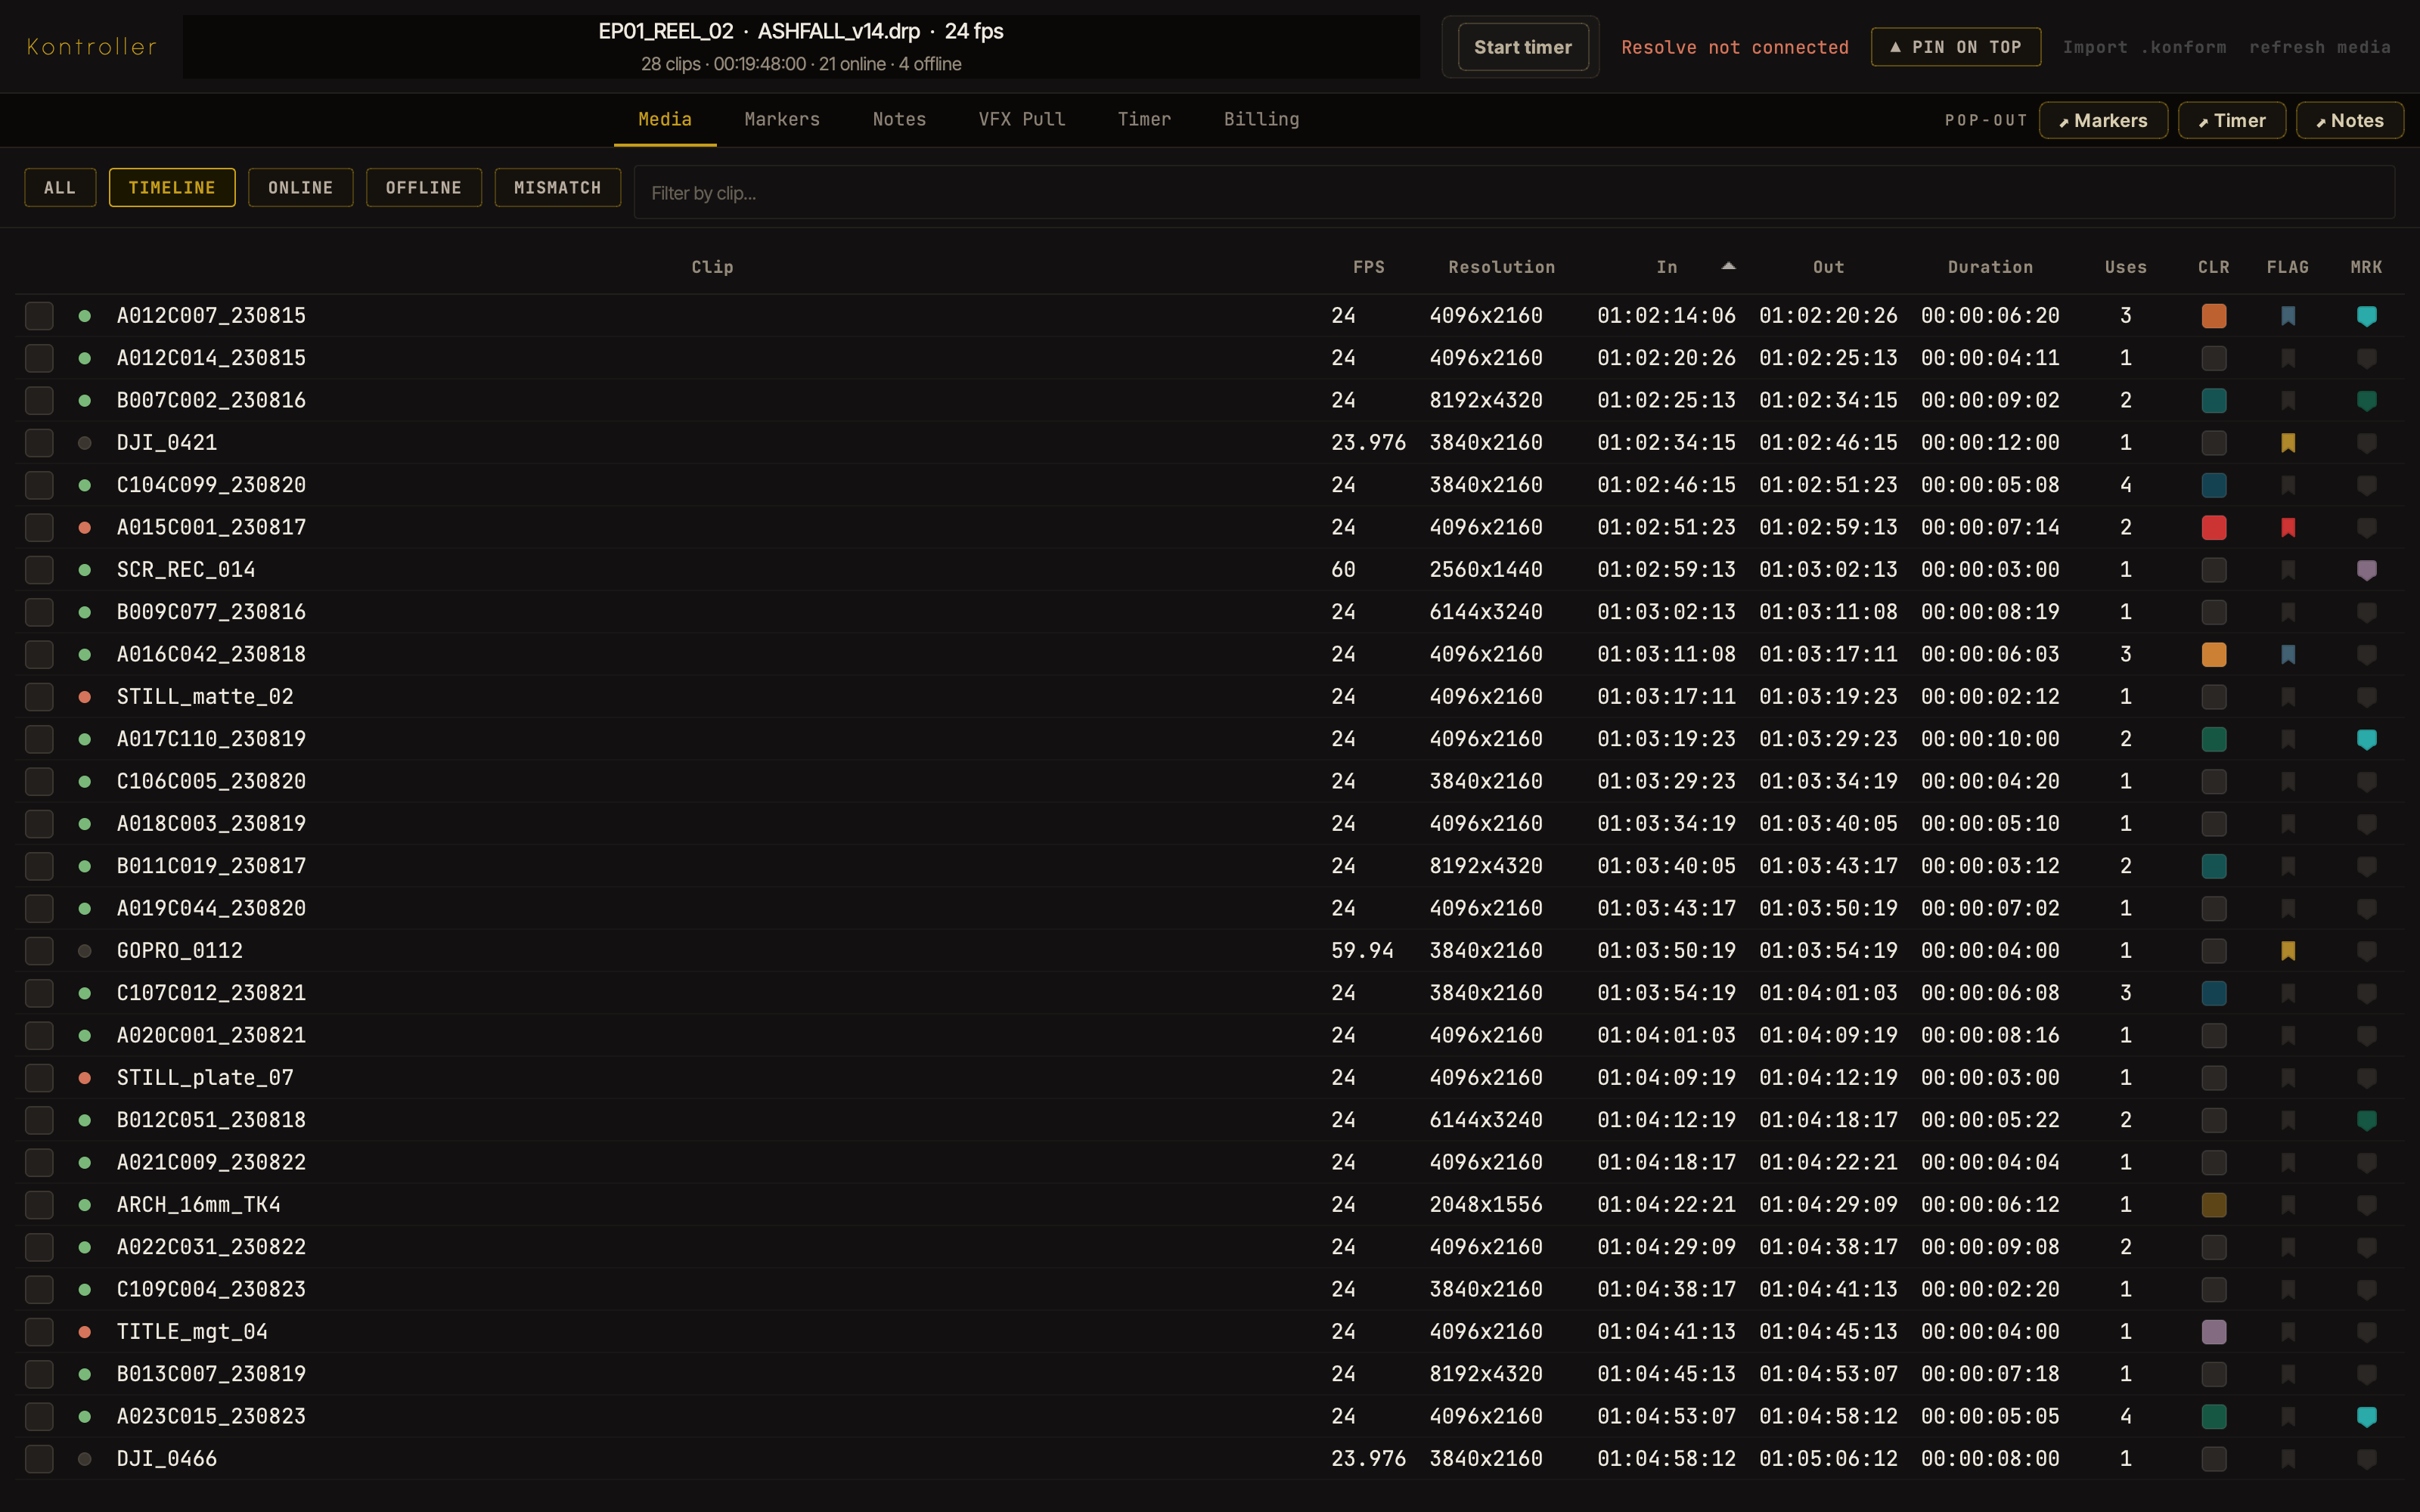Toggle sort direction arrow on In column

tap(1728, 266)
